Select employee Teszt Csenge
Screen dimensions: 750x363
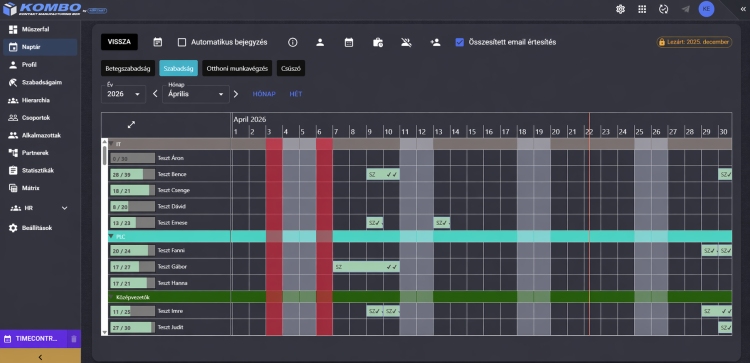174,190
